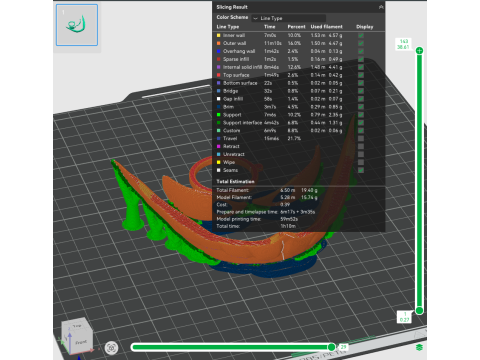Click the Display column header
Screen dimensions: 480x360
[x=364, y=27]
